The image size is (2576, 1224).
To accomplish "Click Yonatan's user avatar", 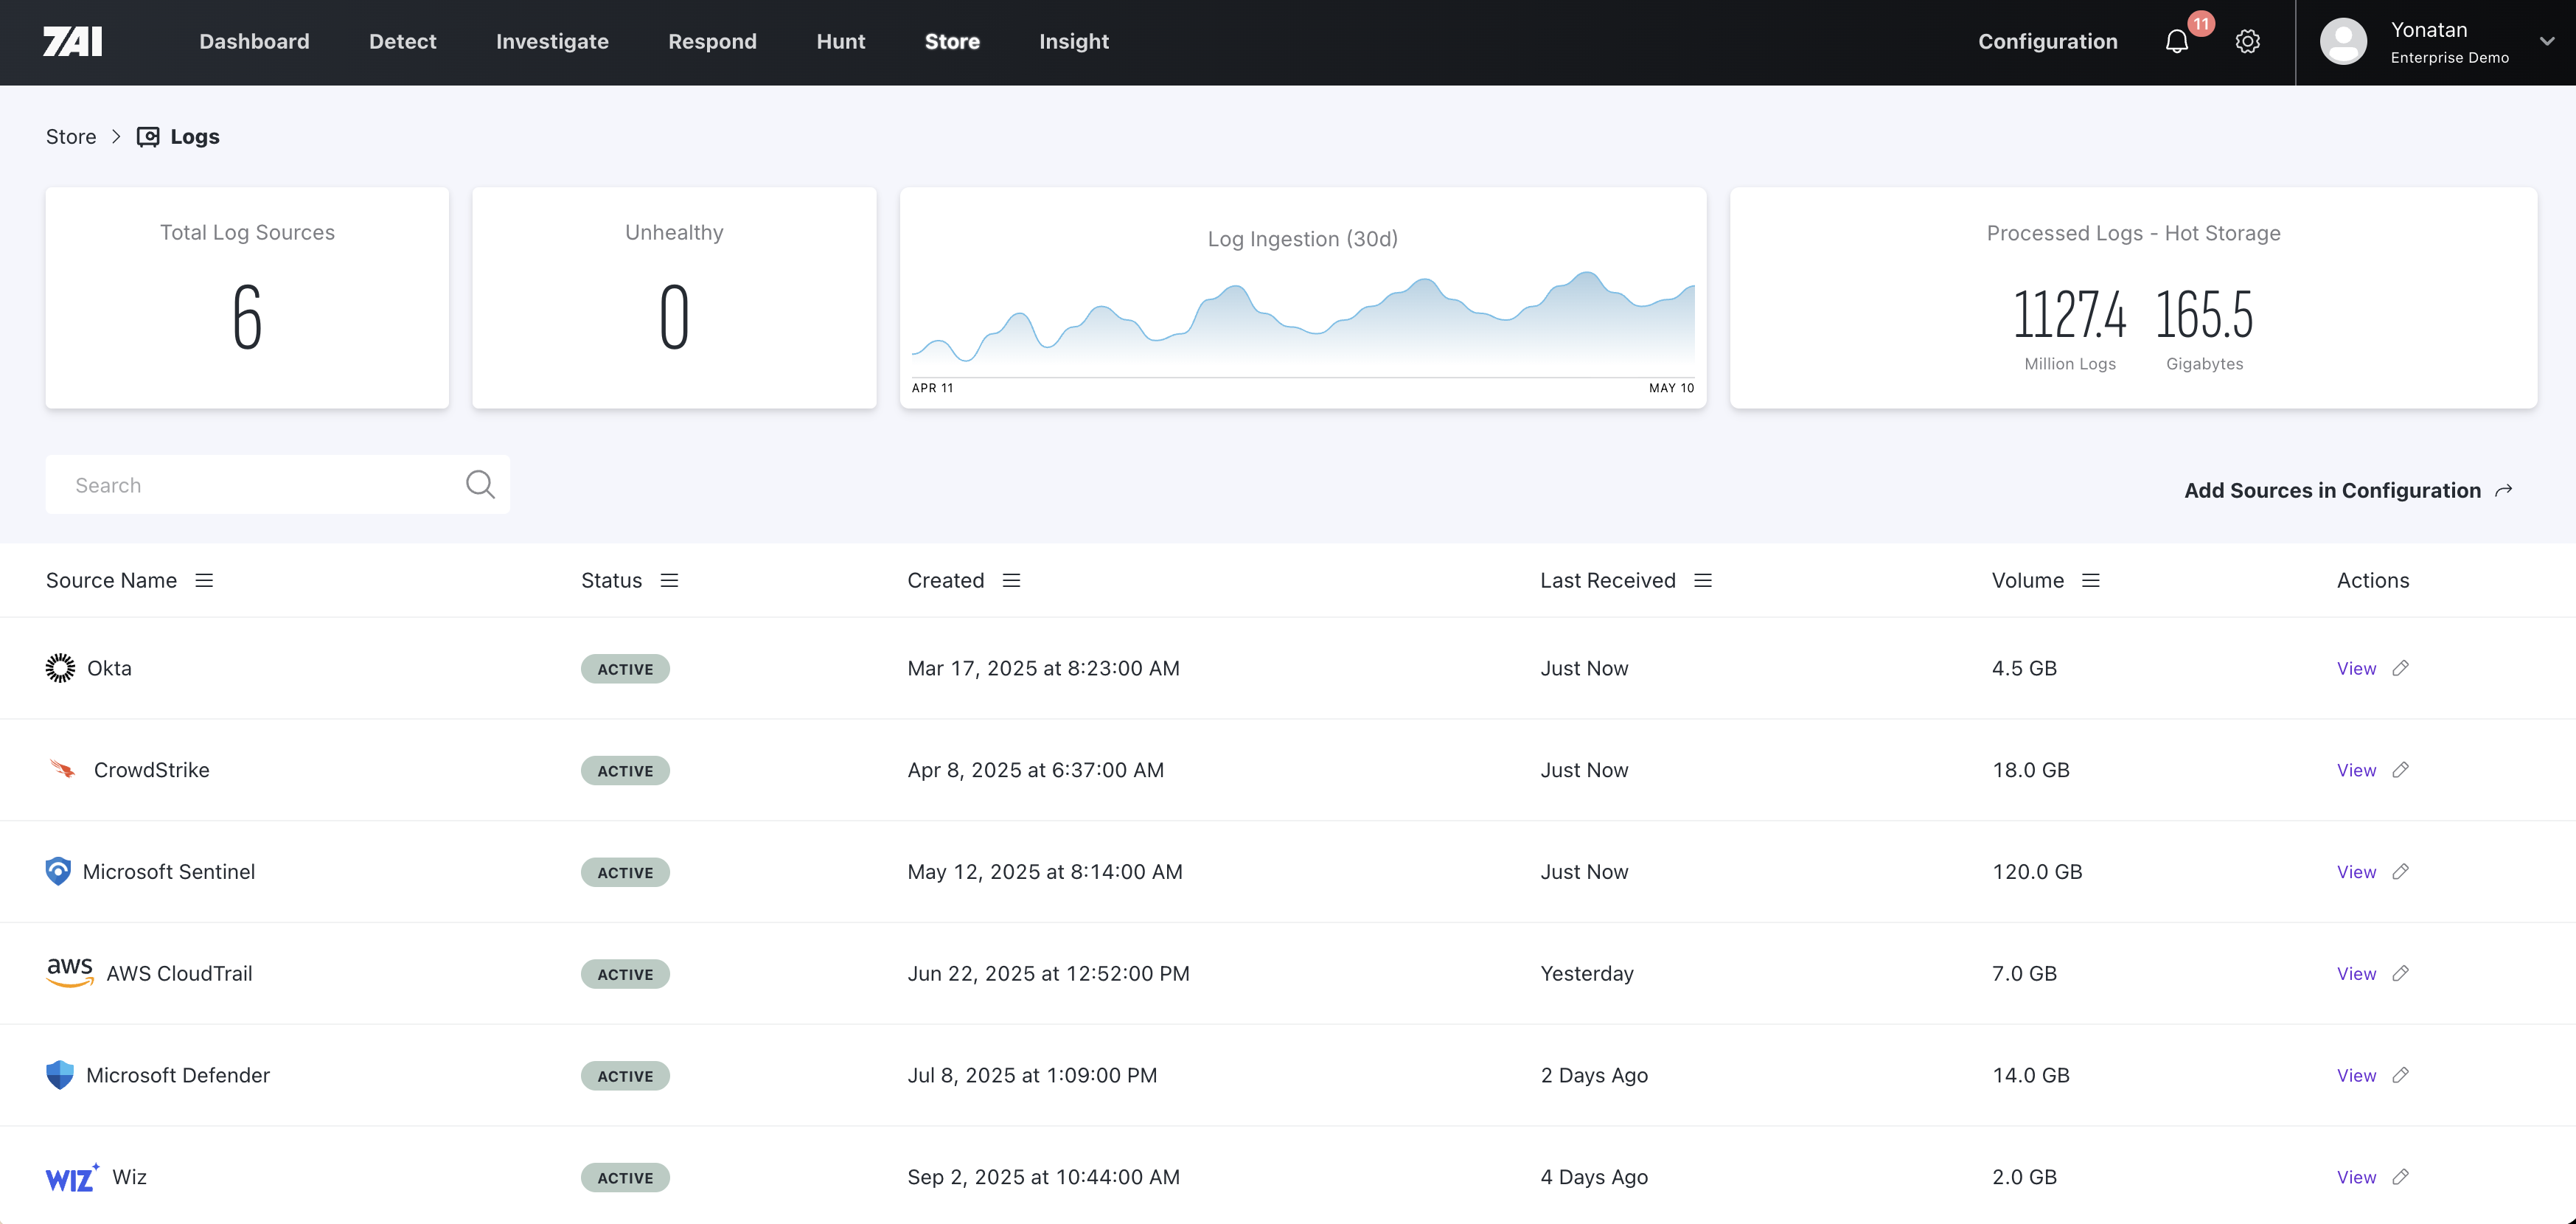I will pyautogui.click(x=2342, y=42).
